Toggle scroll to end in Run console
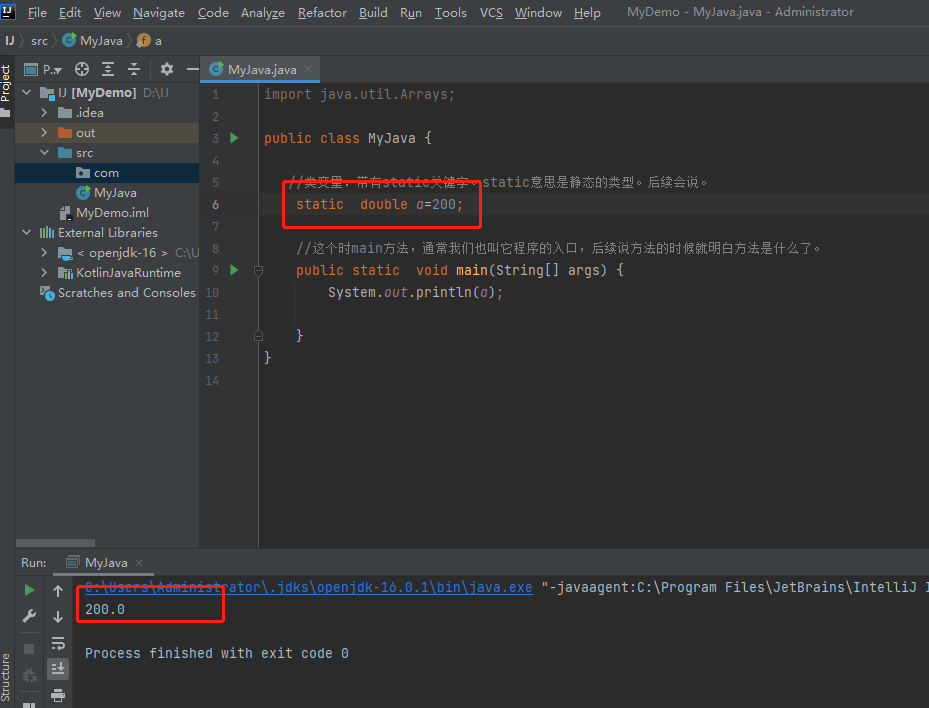Viewport: 929px width, 708px height. [58, 669]
